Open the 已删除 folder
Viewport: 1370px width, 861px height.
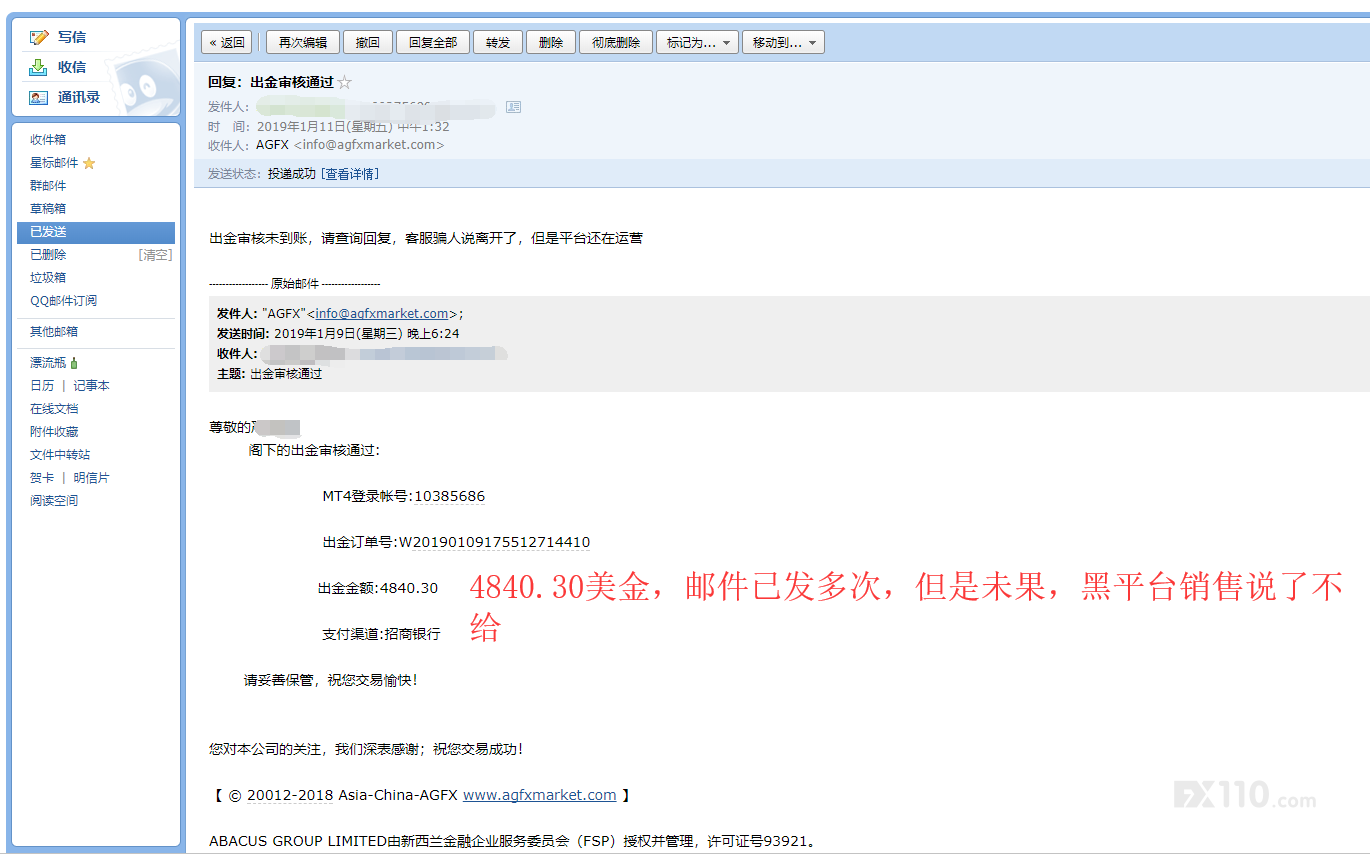tap(48, 255)
